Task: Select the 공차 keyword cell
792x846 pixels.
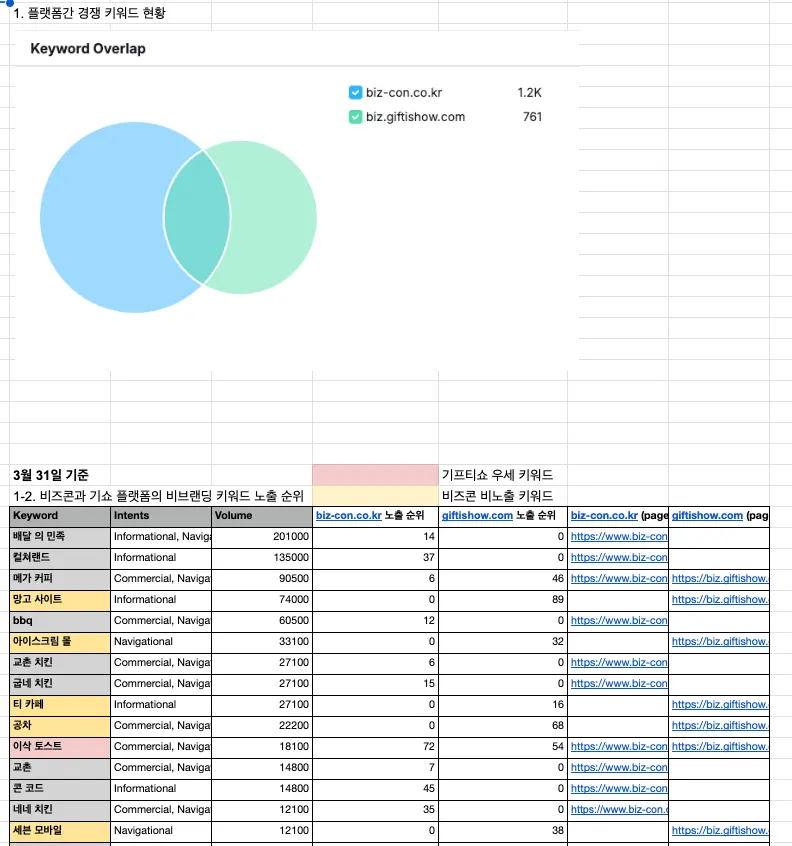Action: click(60, 727)
